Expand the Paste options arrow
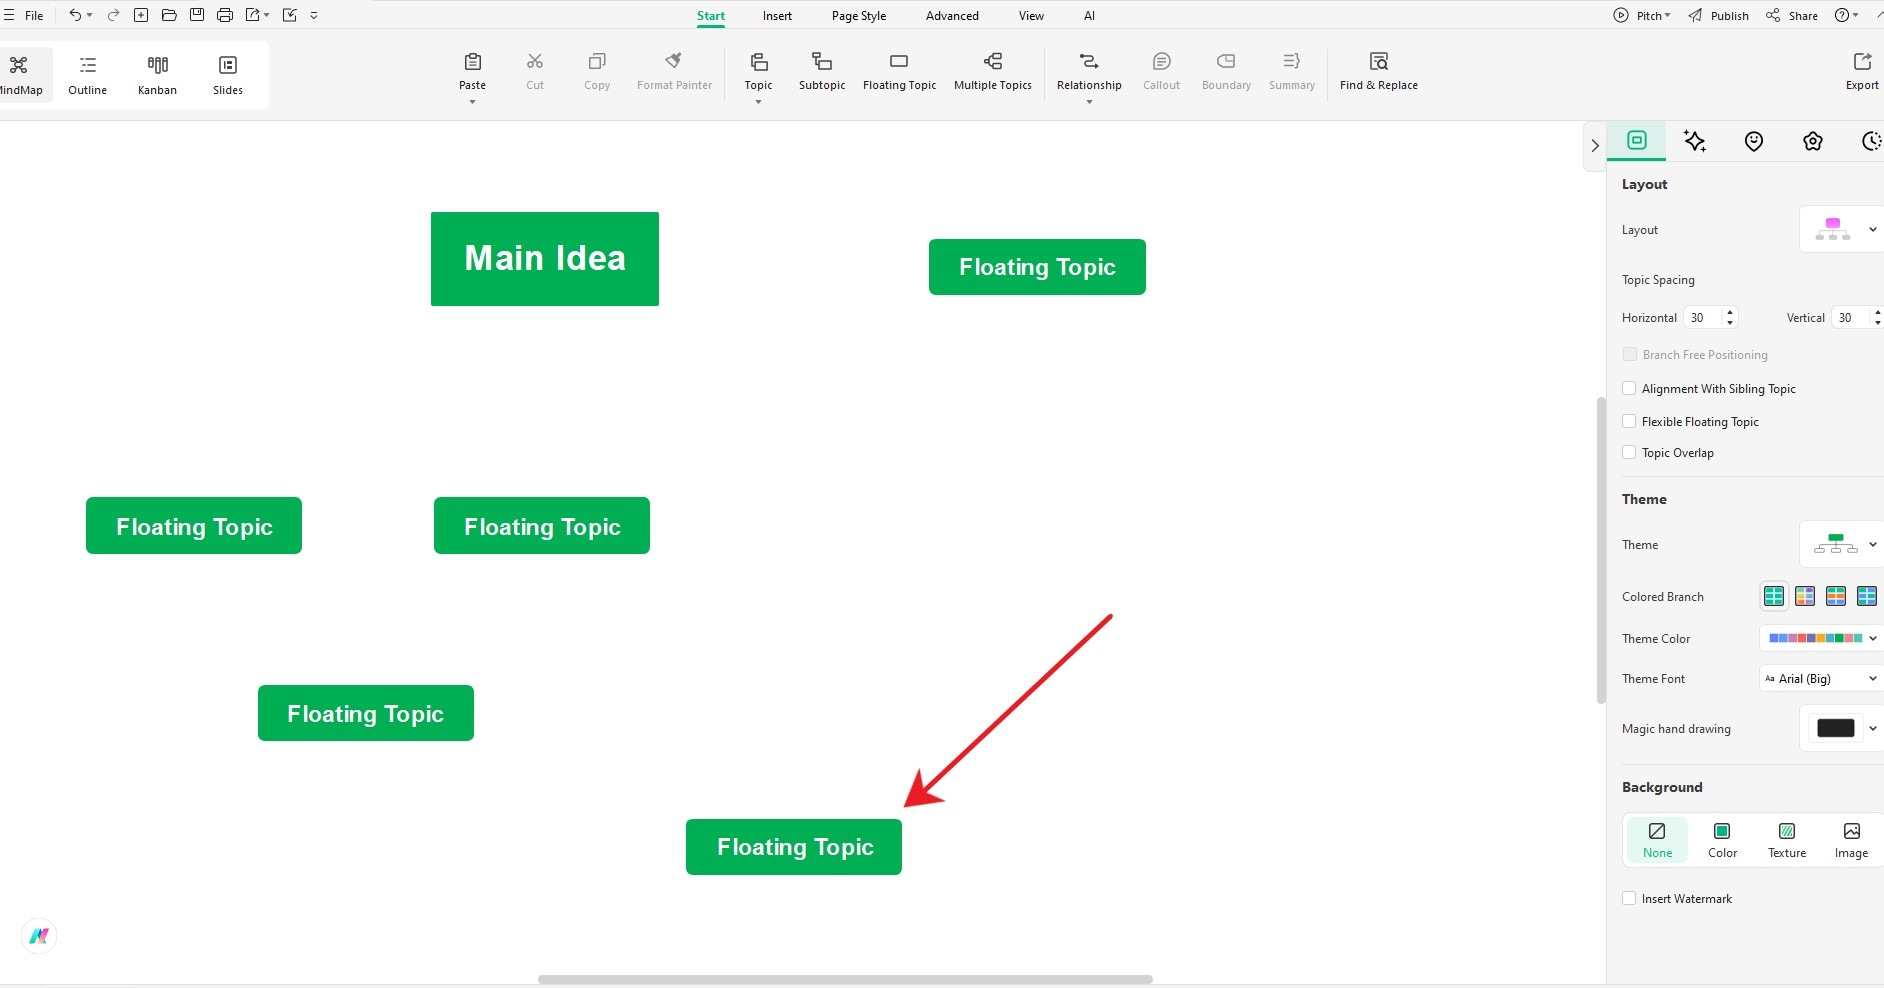 point(472,102)
